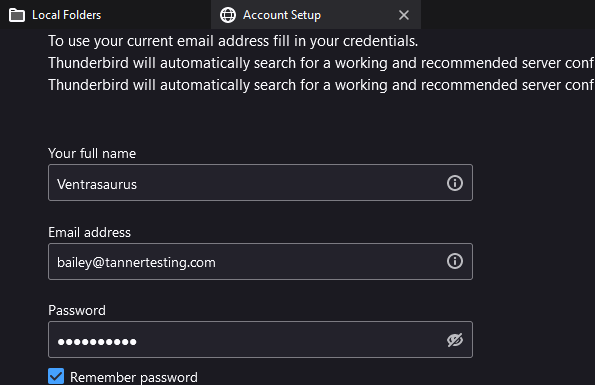Close the Account Setup tab
Viewport: 595px width, 385px height.
[404, 15]
